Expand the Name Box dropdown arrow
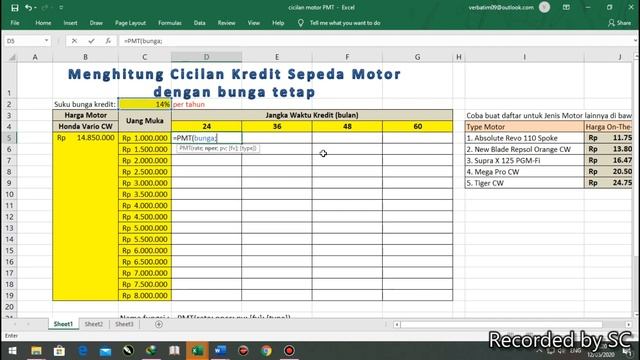Viewport: 640px width, 360px height. pos(47,41)
